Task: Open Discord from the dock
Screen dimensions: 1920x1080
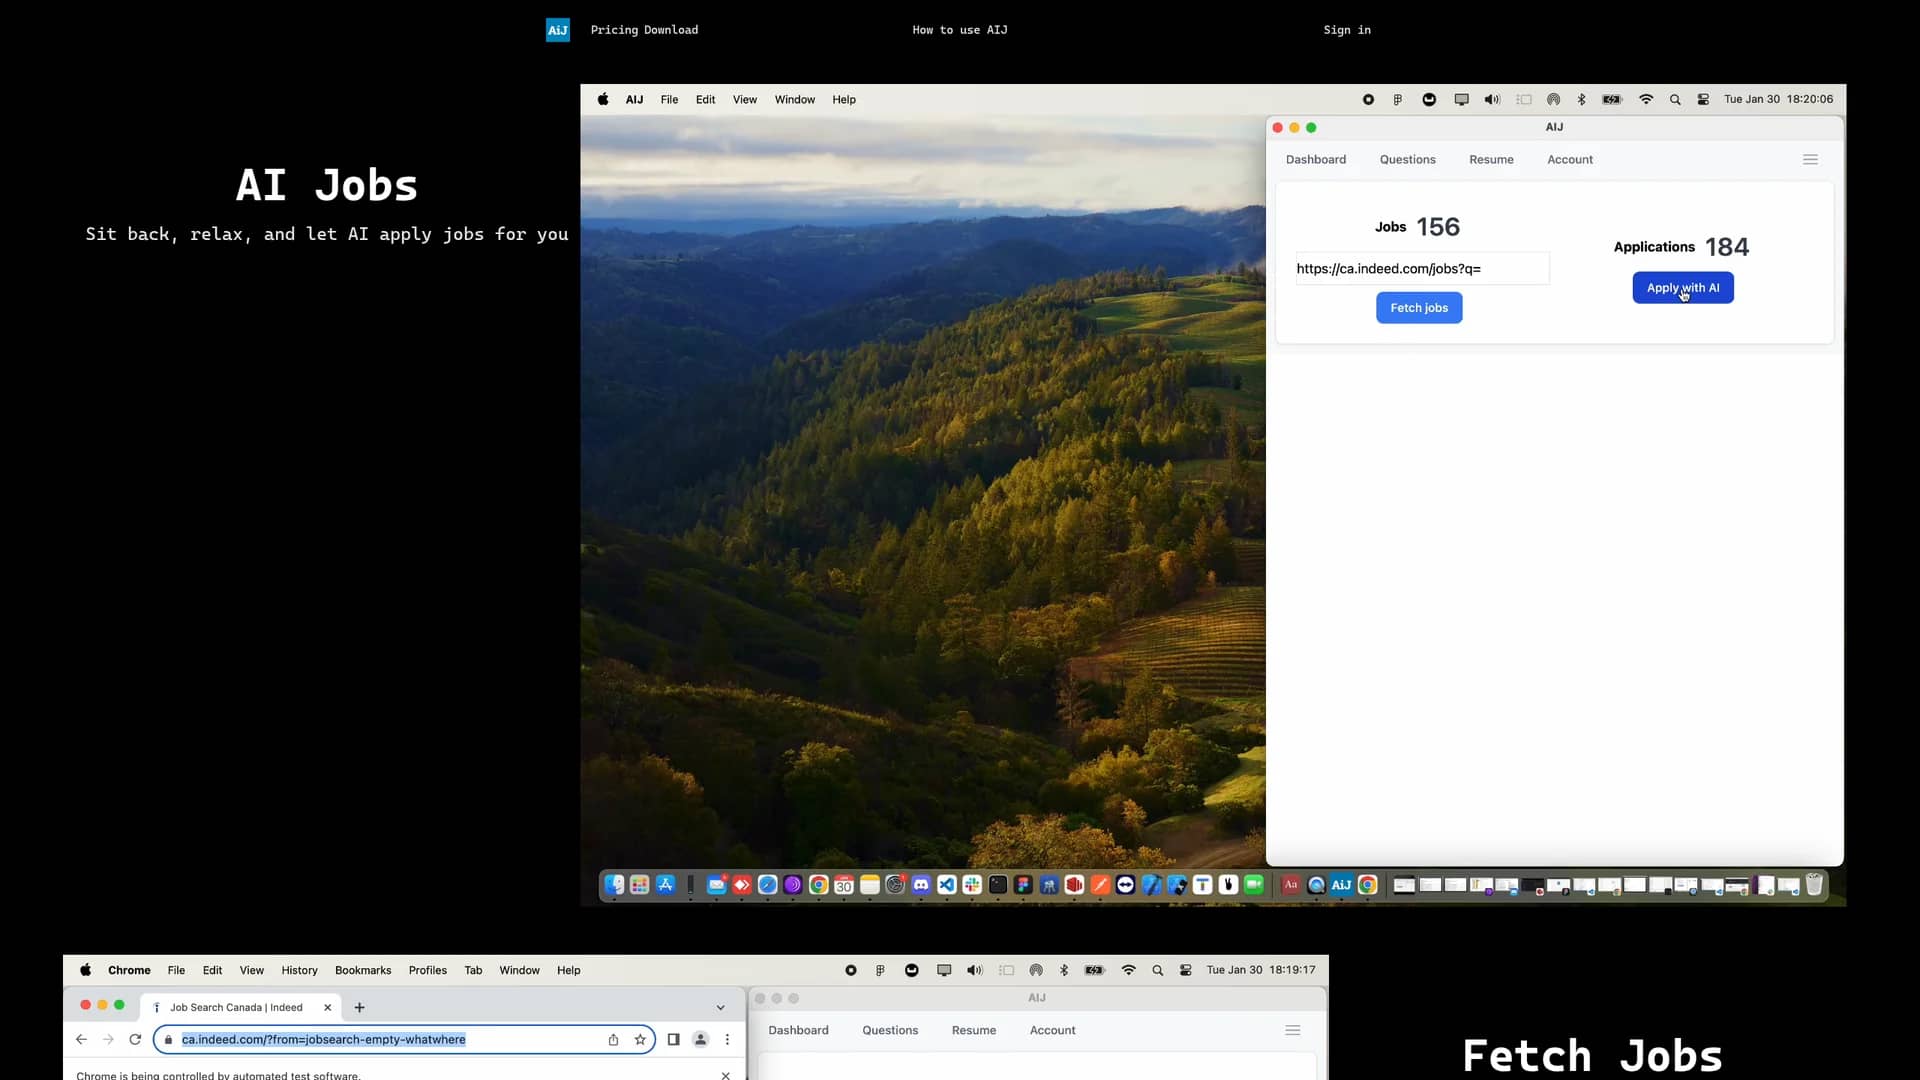Action: pos(921,885)
